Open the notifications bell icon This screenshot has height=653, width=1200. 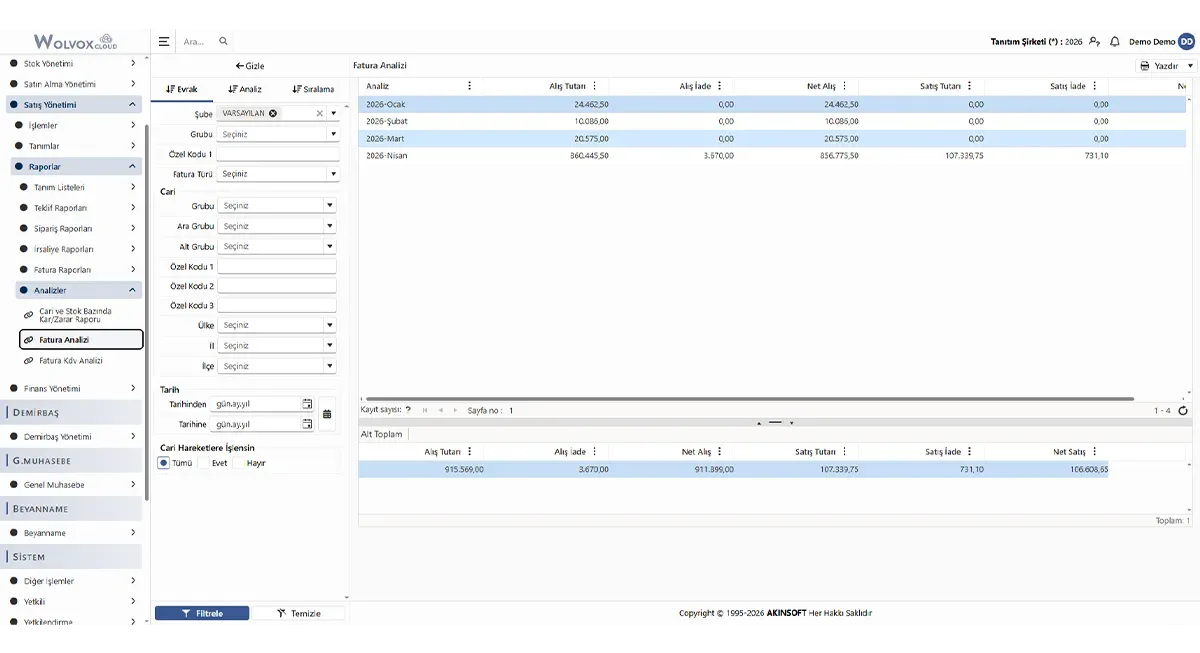click(x=1114, y=42)
